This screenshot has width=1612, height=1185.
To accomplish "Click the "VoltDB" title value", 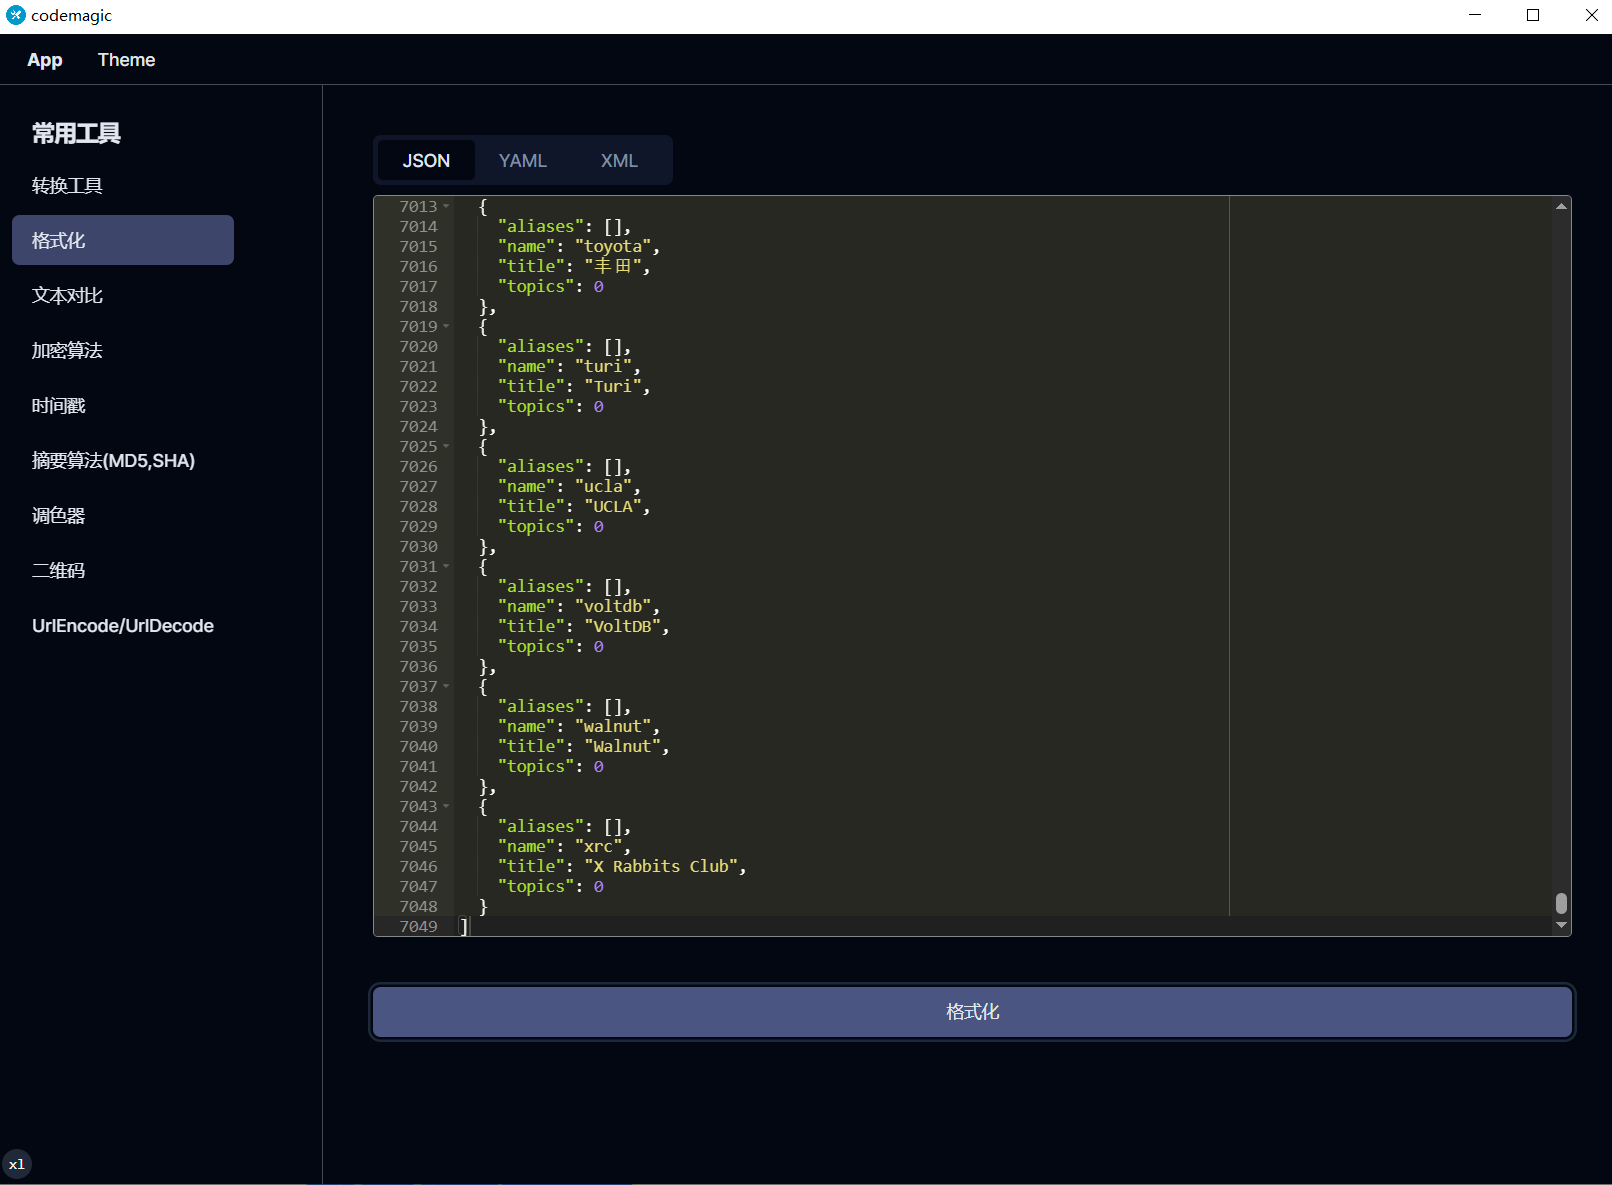I will 623,627.
